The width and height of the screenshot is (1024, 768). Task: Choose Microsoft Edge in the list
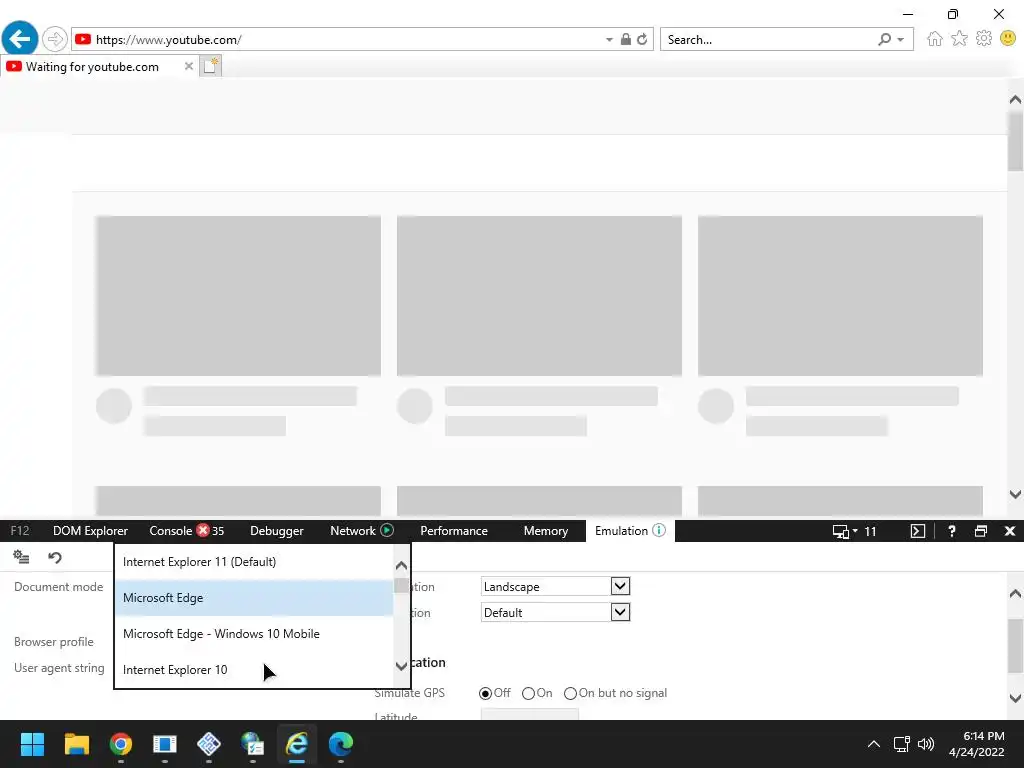[255, 598]
